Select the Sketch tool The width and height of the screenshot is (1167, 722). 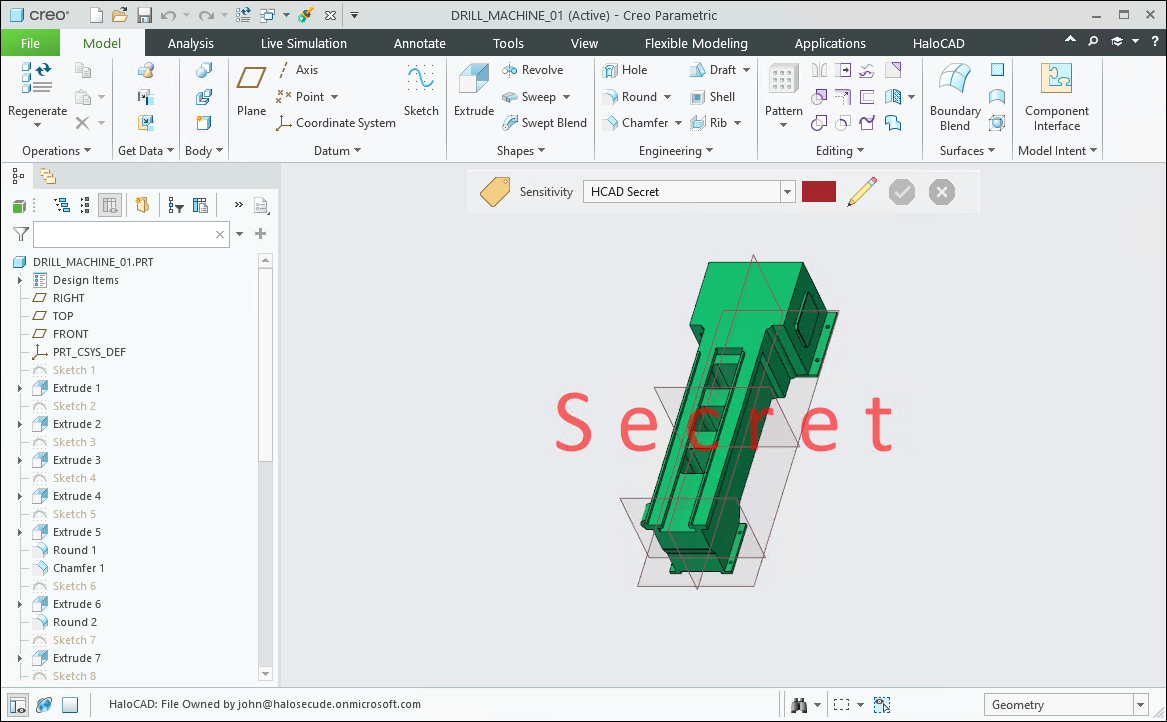[421, 80]
